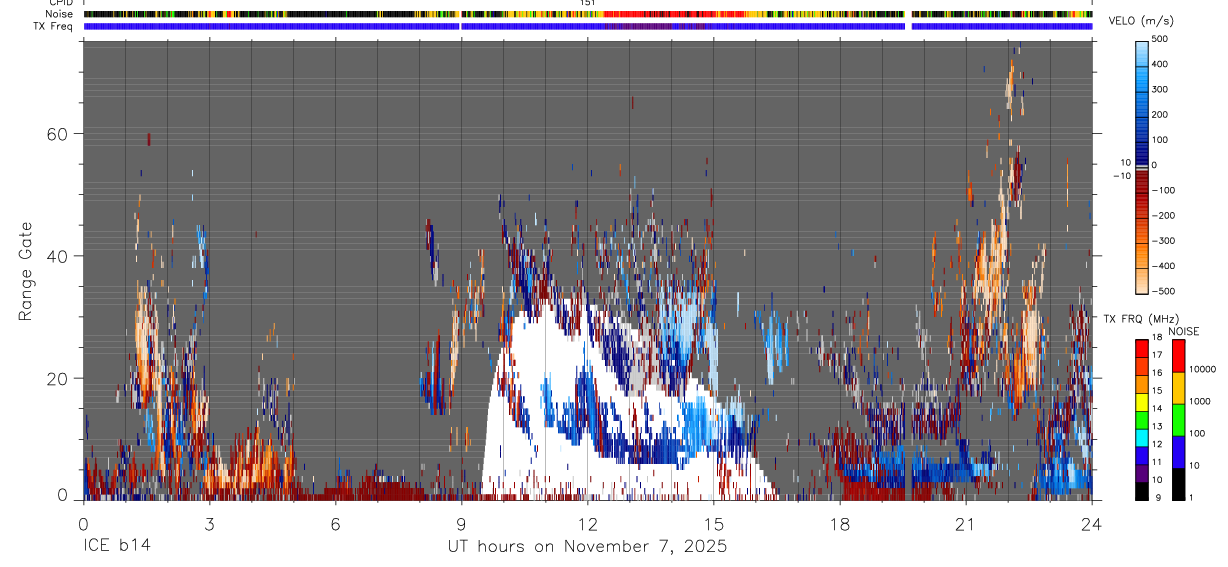Click the 1000 label on NOISE legend

1201,400
